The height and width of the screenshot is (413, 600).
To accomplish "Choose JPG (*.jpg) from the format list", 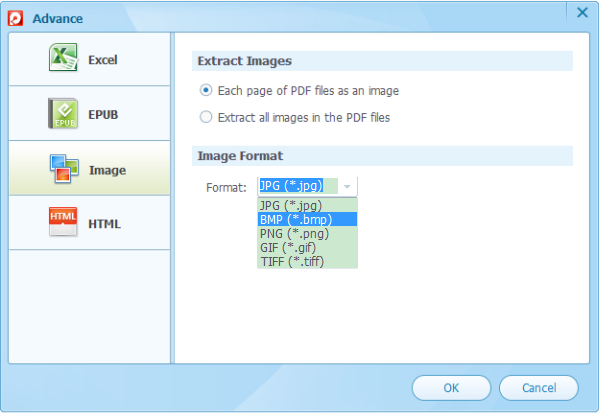I will pos(308,206).
